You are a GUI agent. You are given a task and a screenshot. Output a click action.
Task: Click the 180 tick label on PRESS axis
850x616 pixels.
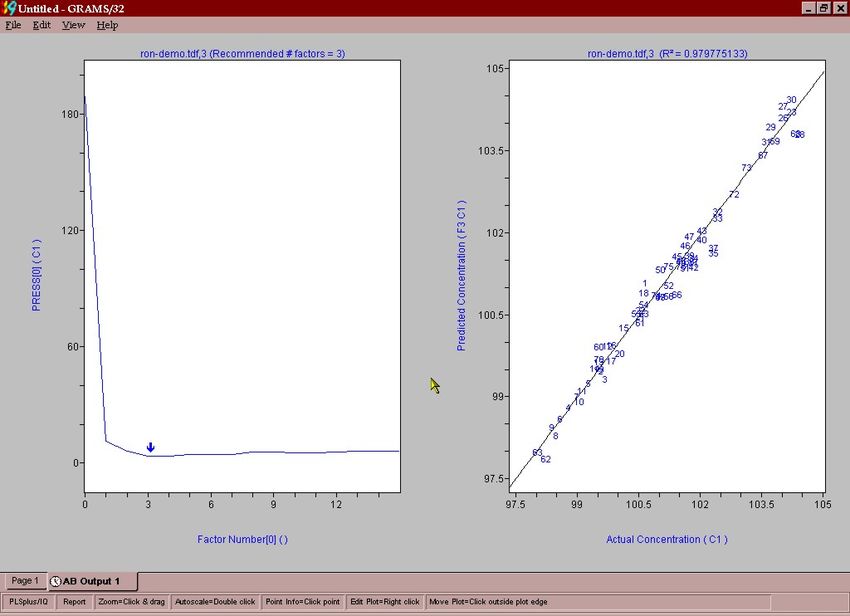[x=70, y=114]
